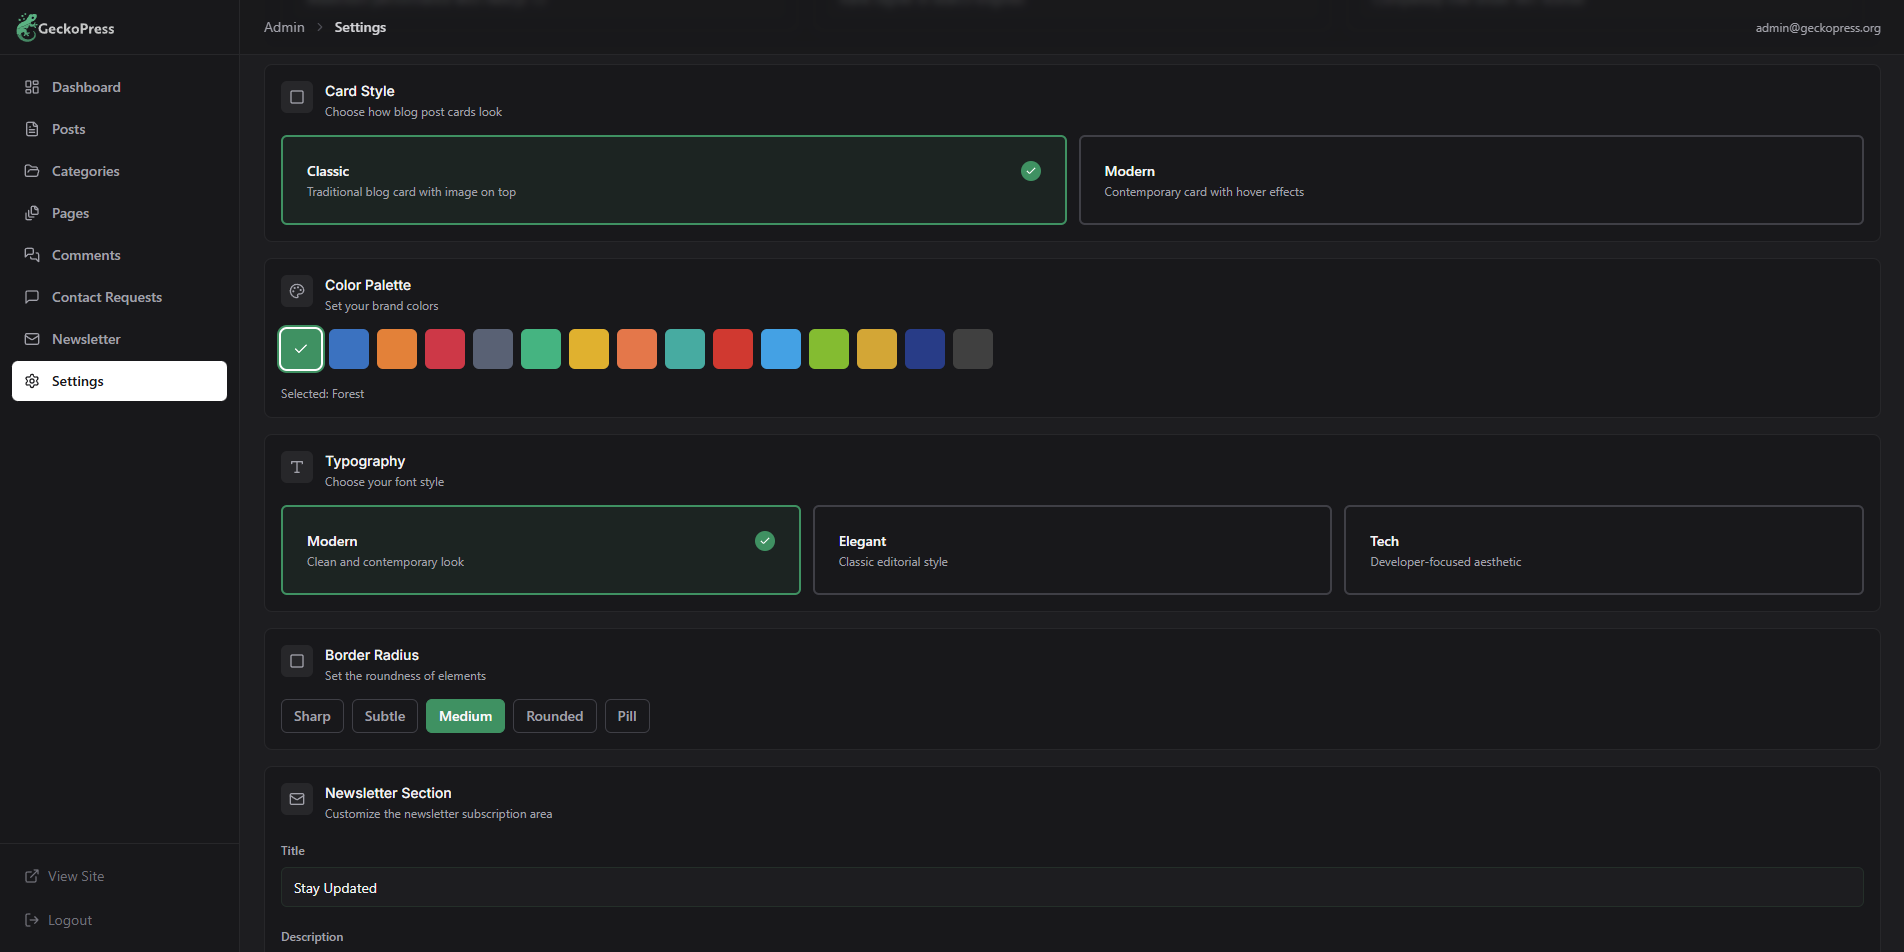Choose the Elegant typography style
This screenshot has height=952, width=1904.
pyautogui.click(x=1072, y=550)
